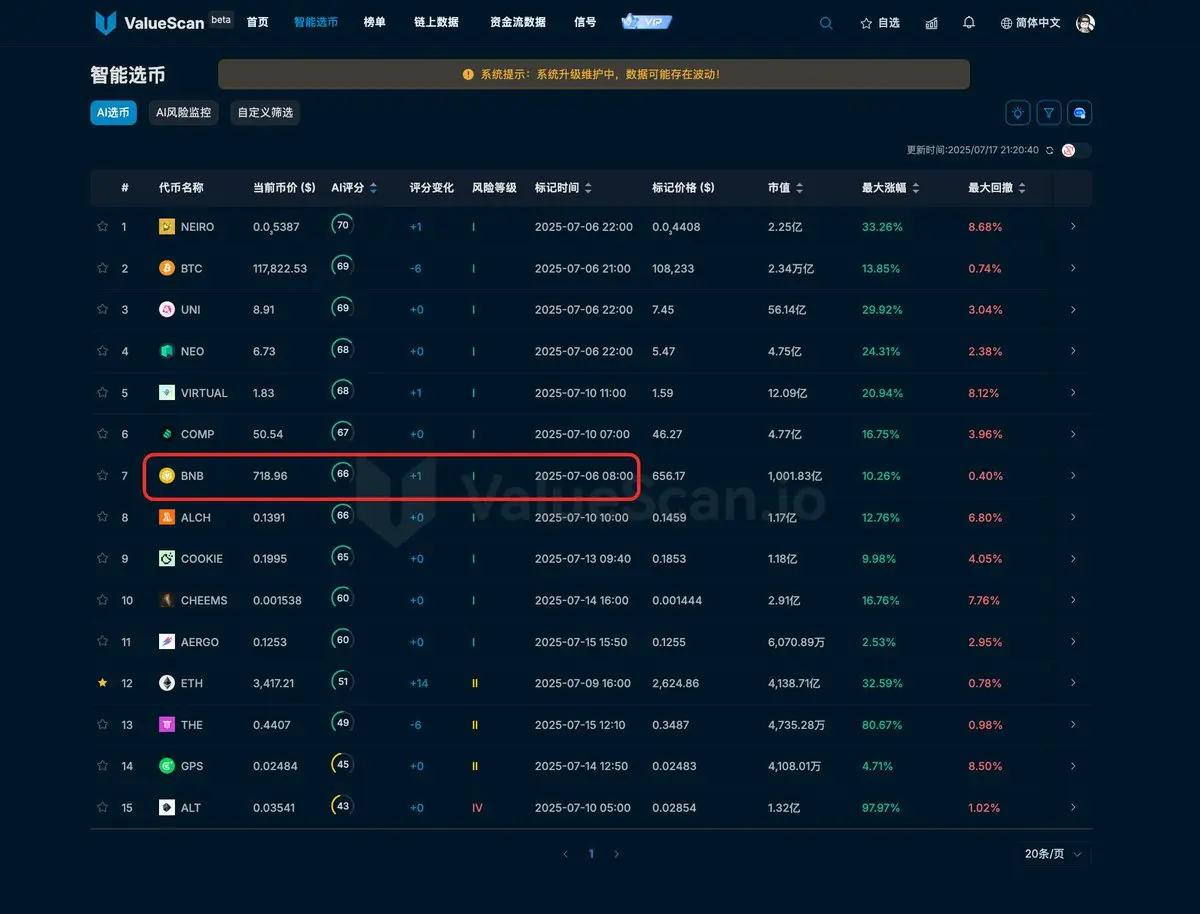Switch to AI风险监控 tab
The height and width of the screenshot is (914, 1200).
184,113
